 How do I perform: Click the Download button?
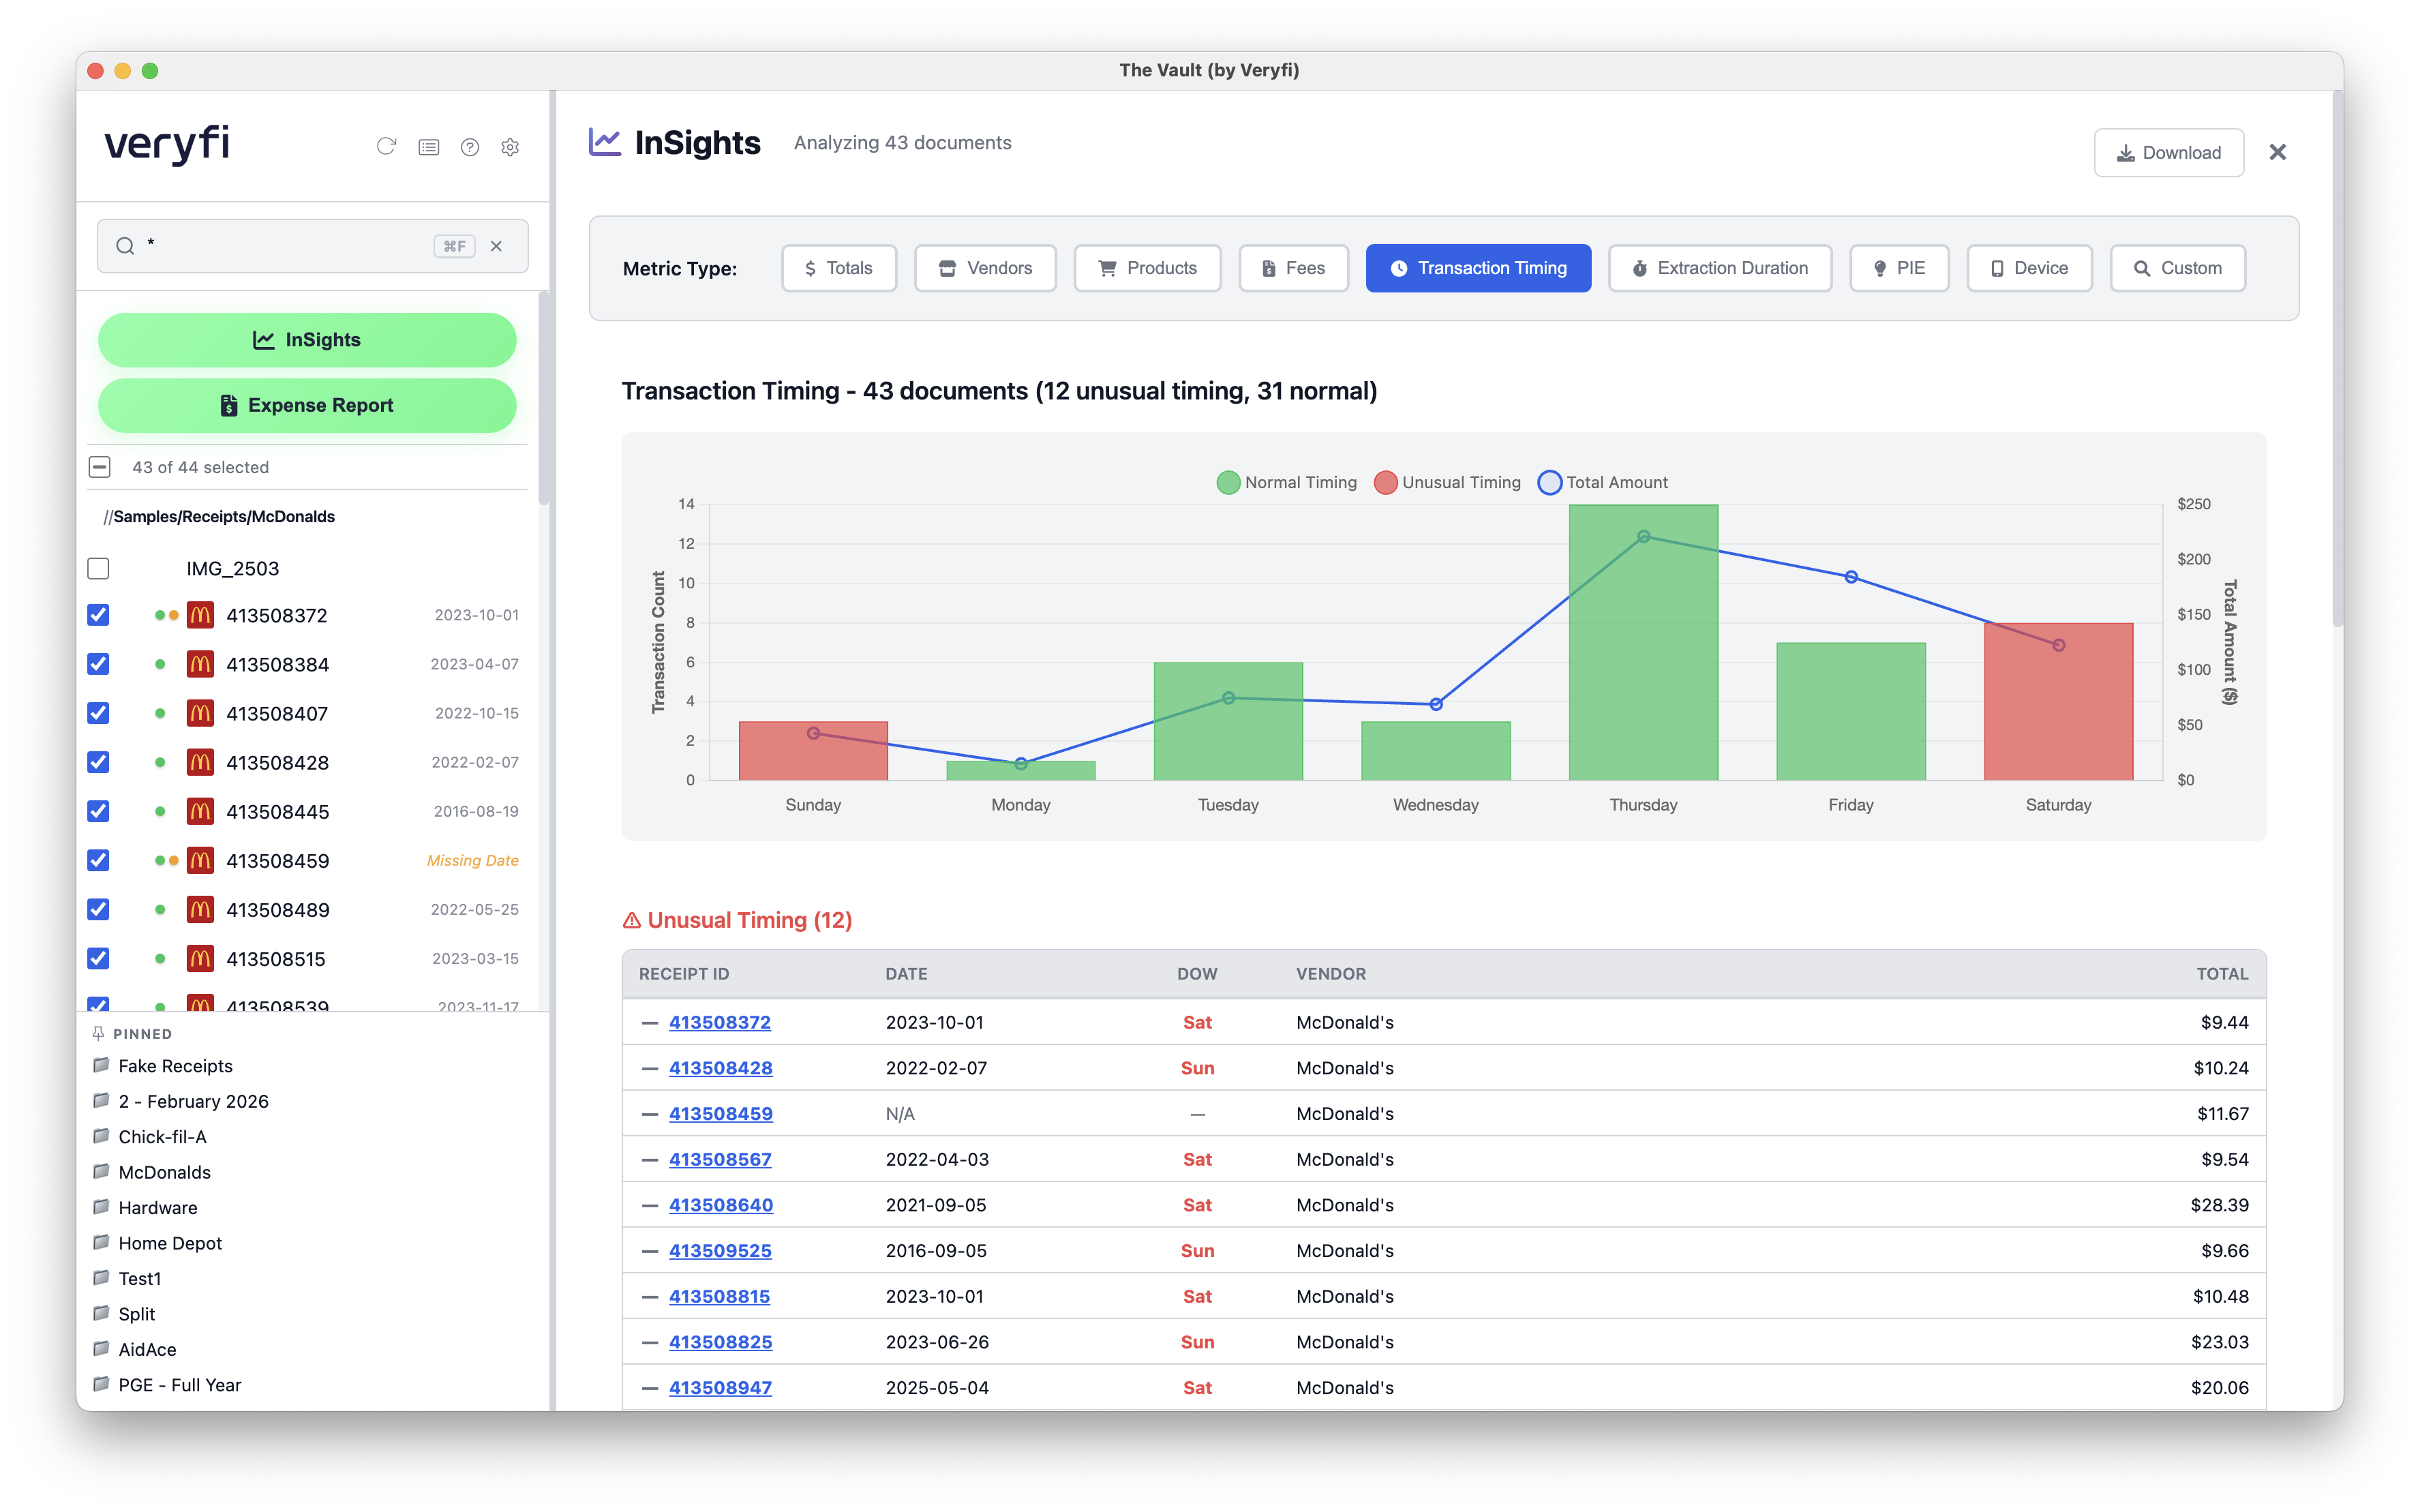(x=2168, y=152)
